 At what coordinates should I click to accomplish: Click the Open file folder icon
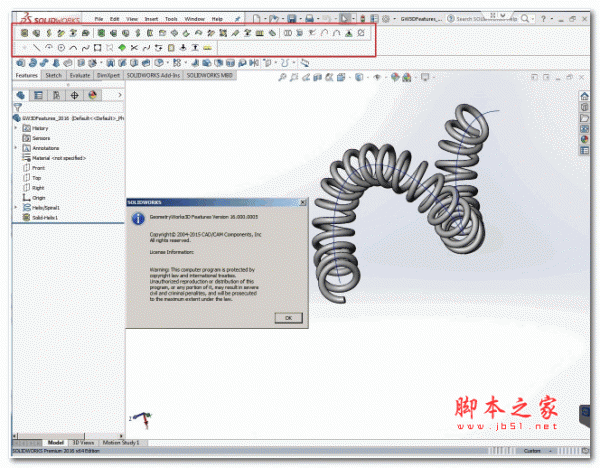[x=273, y=18]
